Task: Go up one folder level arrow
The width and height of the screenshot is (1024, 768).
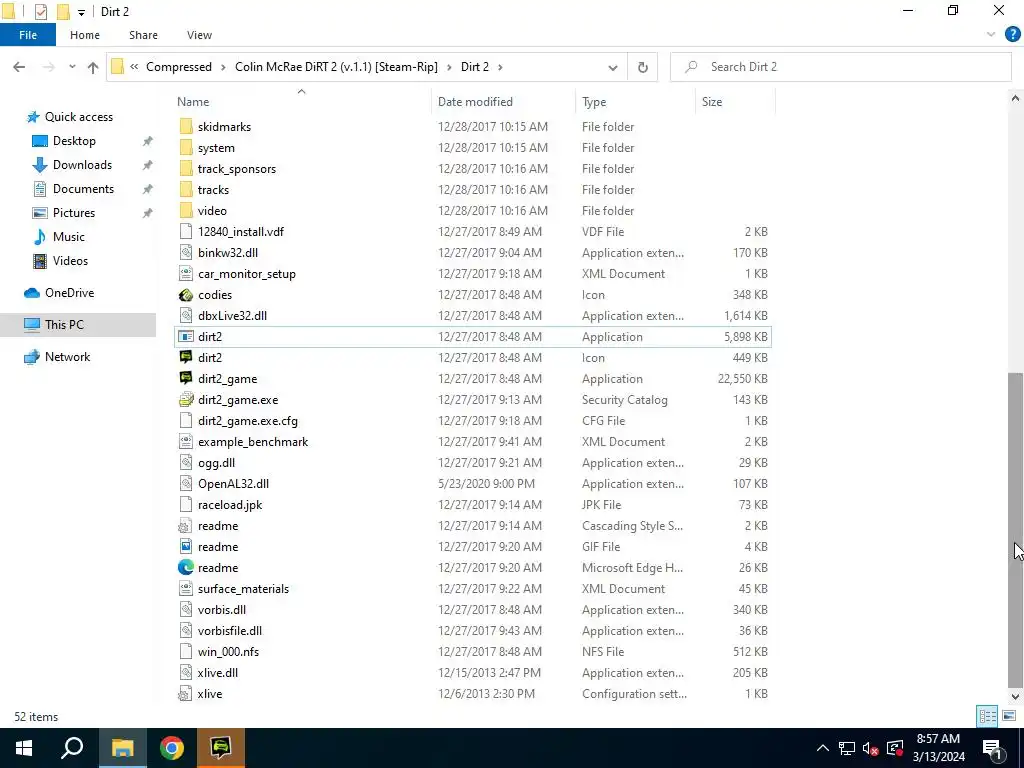Action: (x=93, y=67)
